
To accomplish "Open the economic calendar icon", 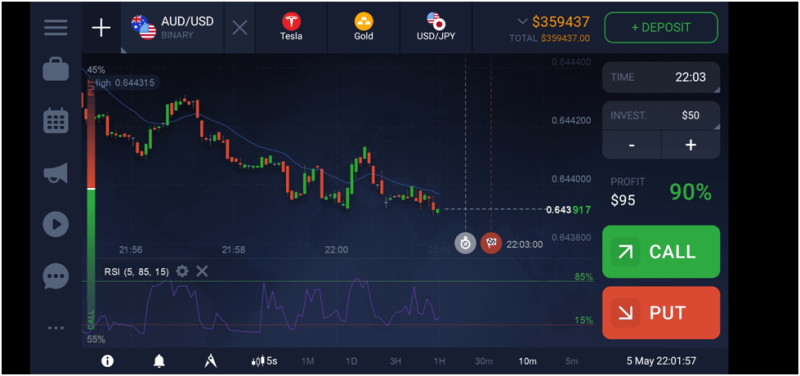I will coord(56,121).
